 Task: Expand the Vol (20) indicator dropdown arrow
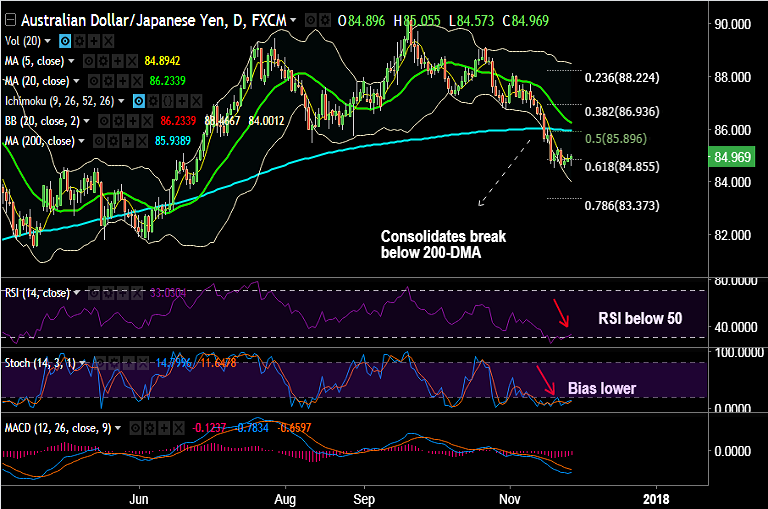(x=48, y=41)
